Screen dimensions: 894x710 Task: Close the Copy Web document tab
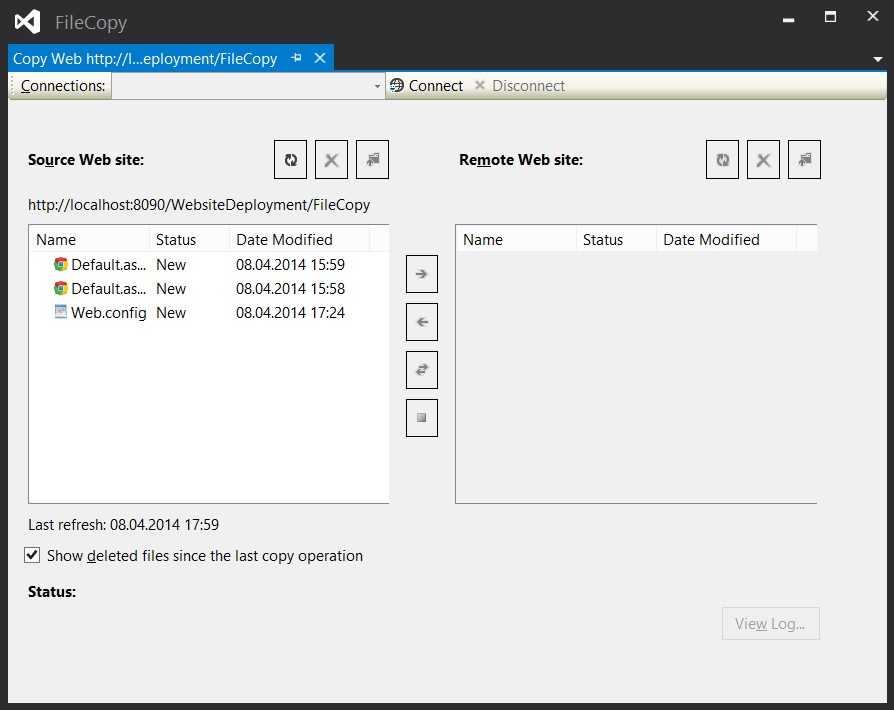pyautogui.click(x=320, y=59)
